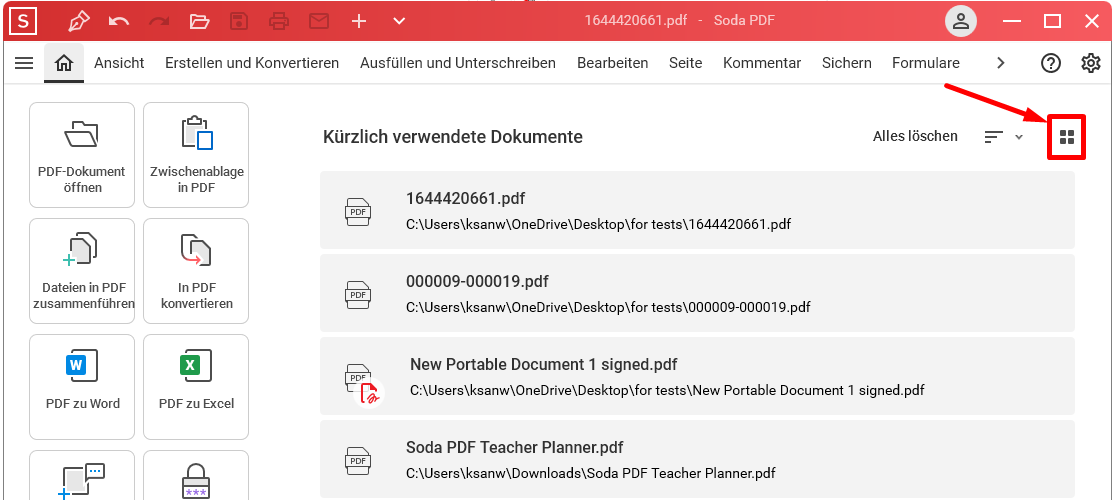Open the settings gear icon

1091,63
